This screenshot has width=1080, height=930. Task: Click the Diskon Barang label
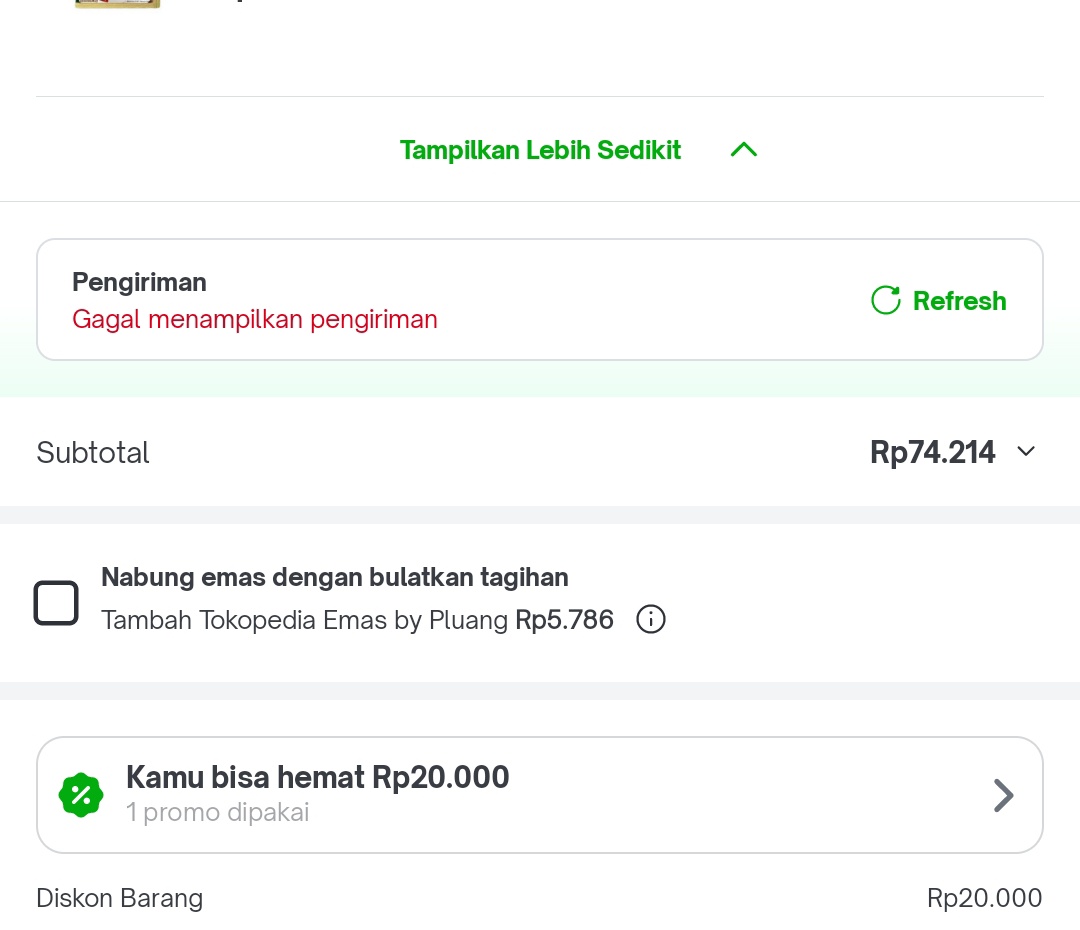click(120, 898)
